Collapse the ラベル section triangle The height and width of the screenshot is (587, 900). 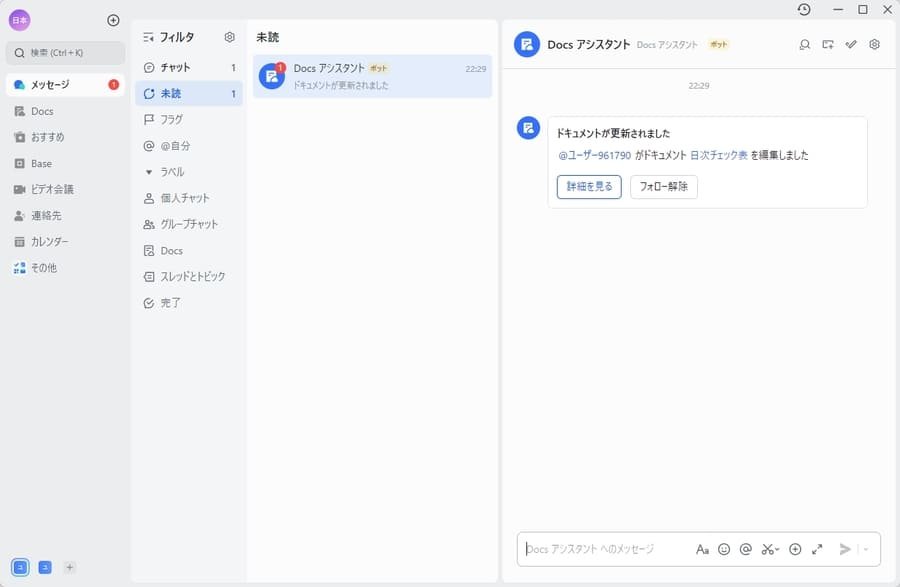tap(149, 171)
